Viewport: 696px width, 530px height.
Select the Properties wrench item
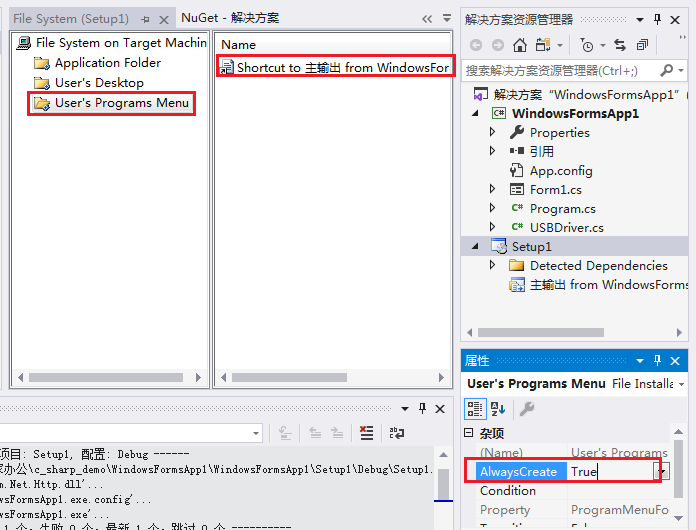click(550, 132)
